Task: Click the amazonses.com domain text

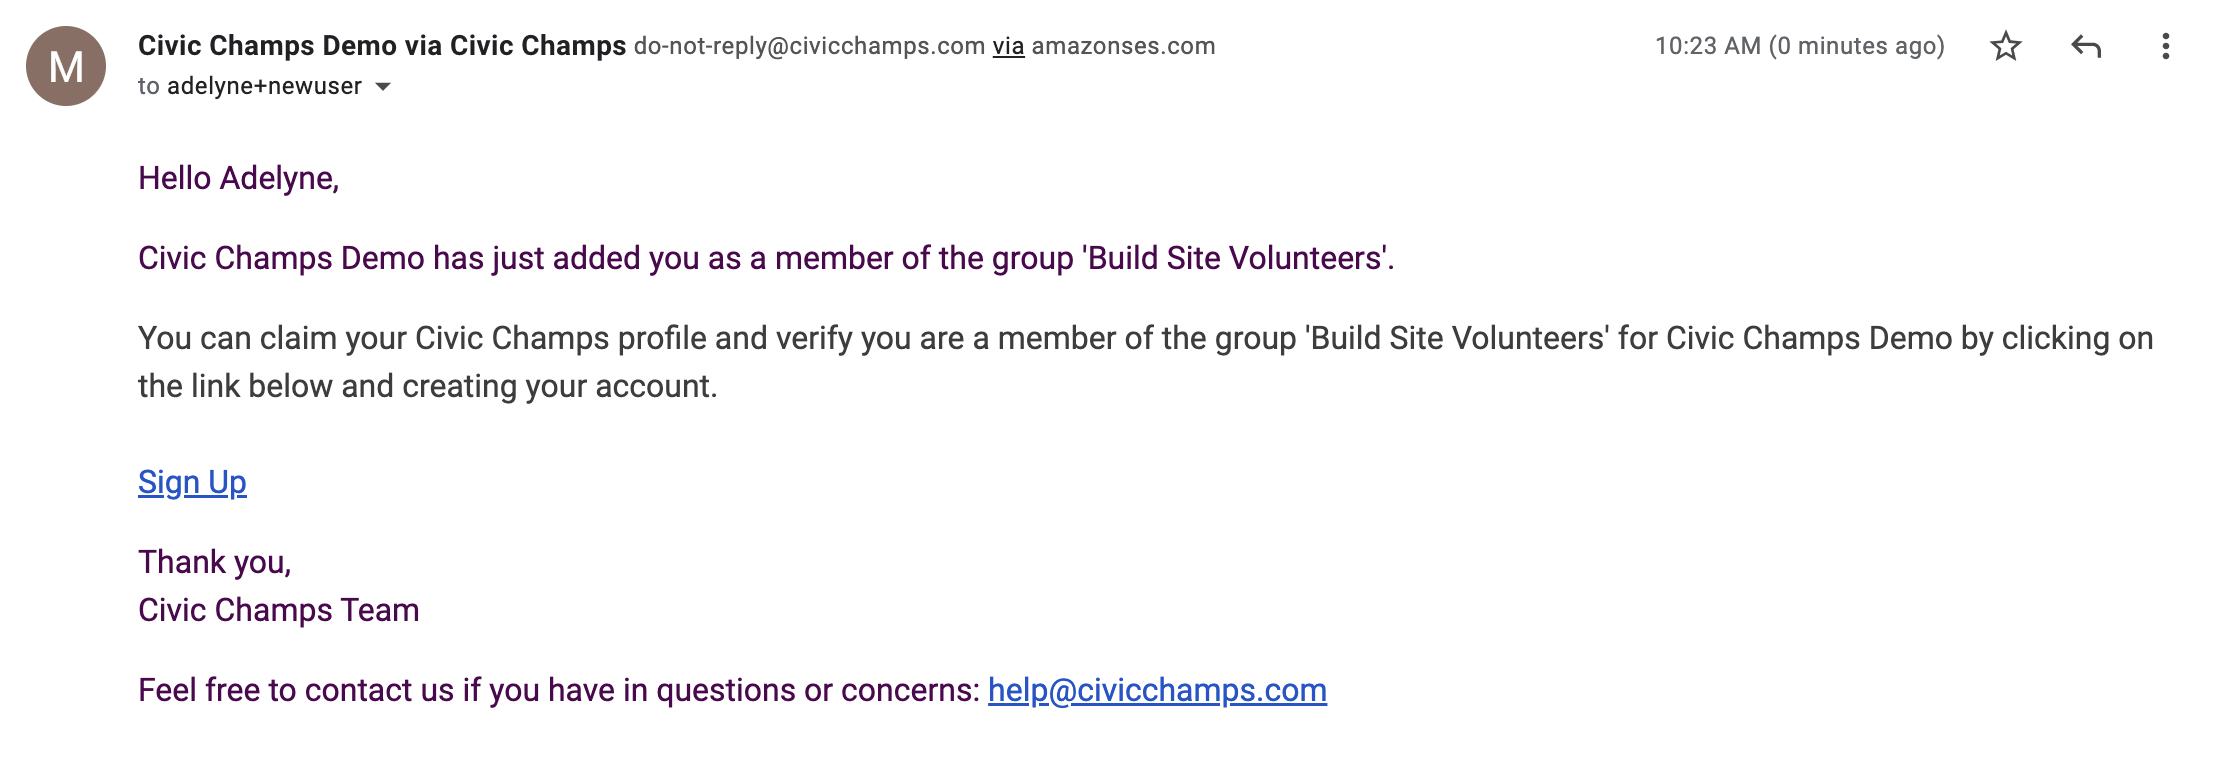Action: (x=1123, y=46)
